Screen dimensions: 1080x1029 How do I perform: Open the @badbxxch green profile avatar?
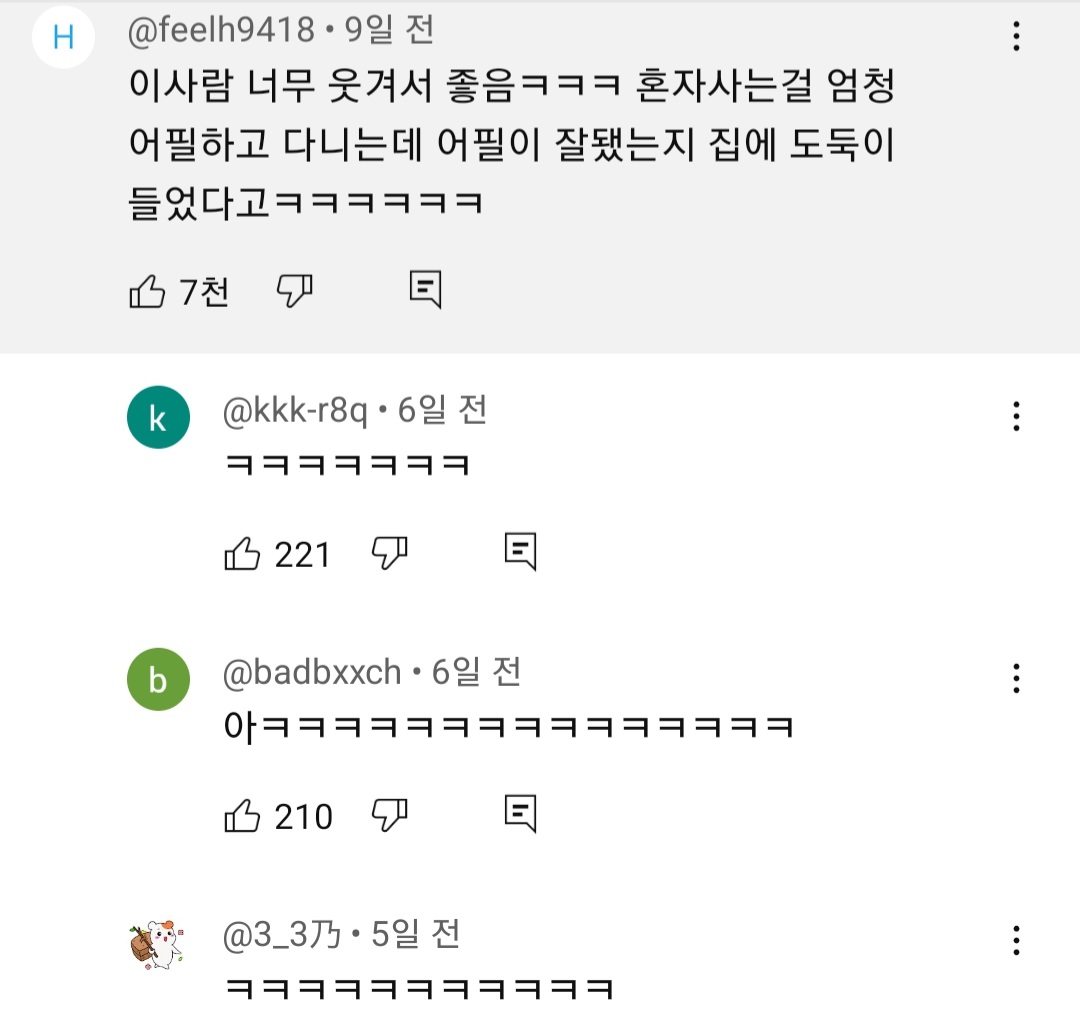tap(158, 680)
